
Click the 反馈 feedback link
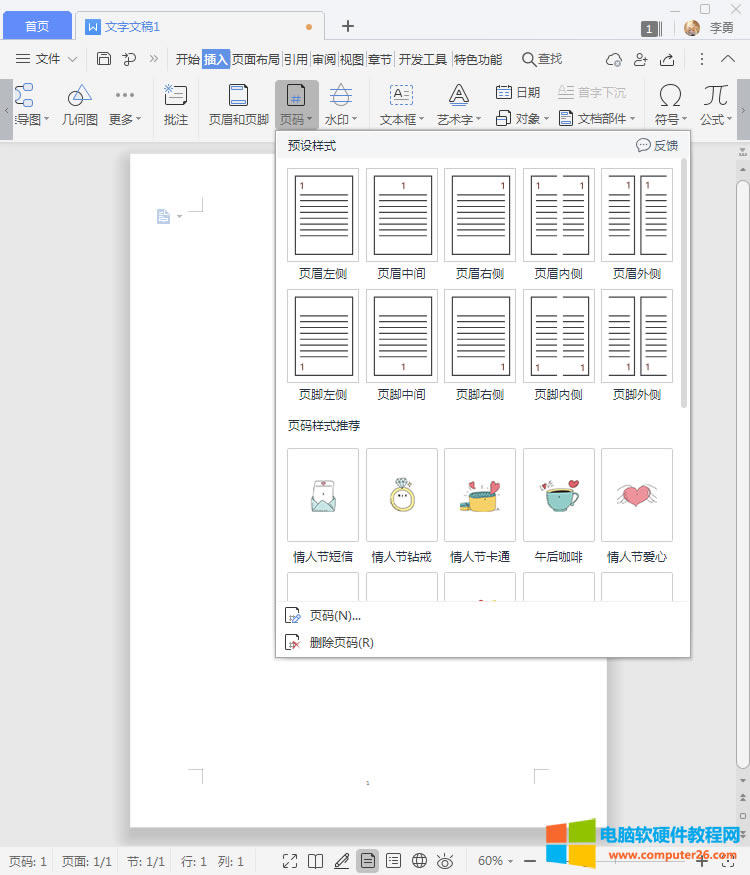tap(657, 145)
